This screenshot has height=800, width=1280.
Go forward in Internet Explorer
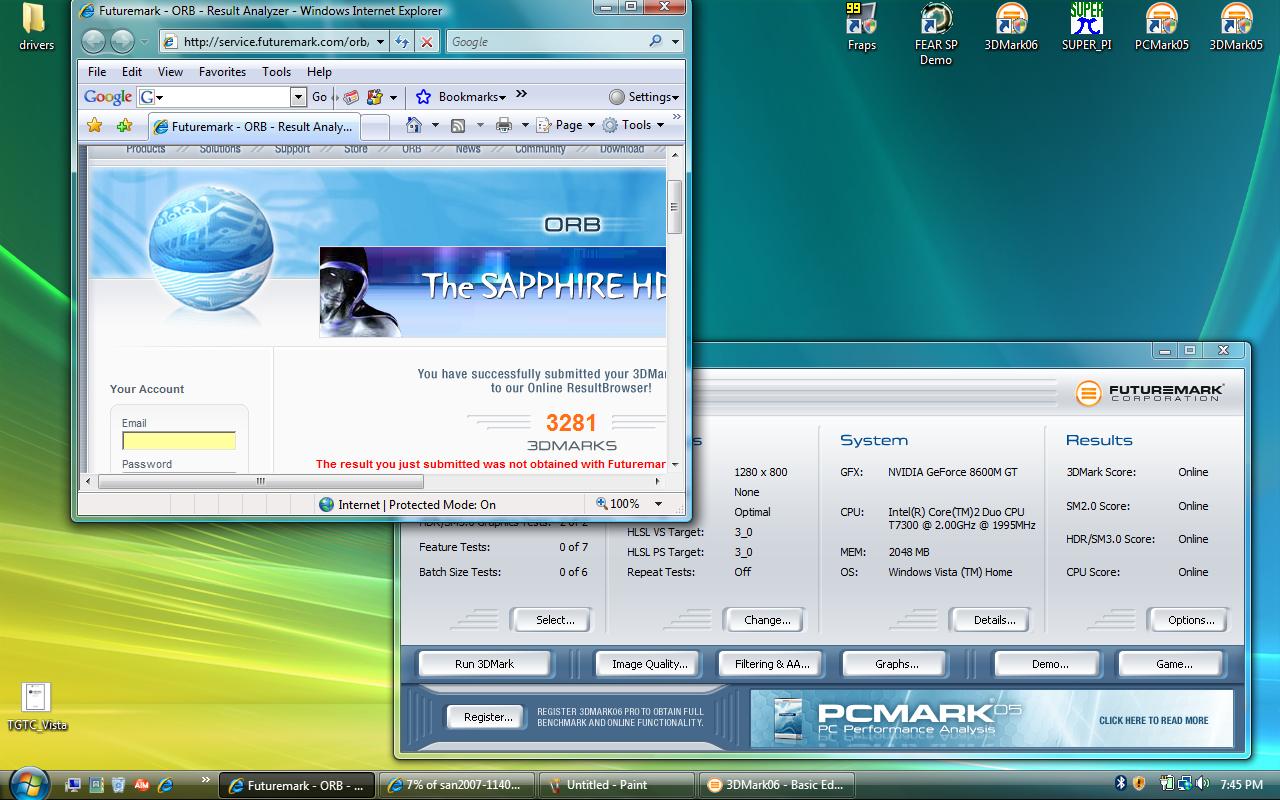tap(122, 41)
